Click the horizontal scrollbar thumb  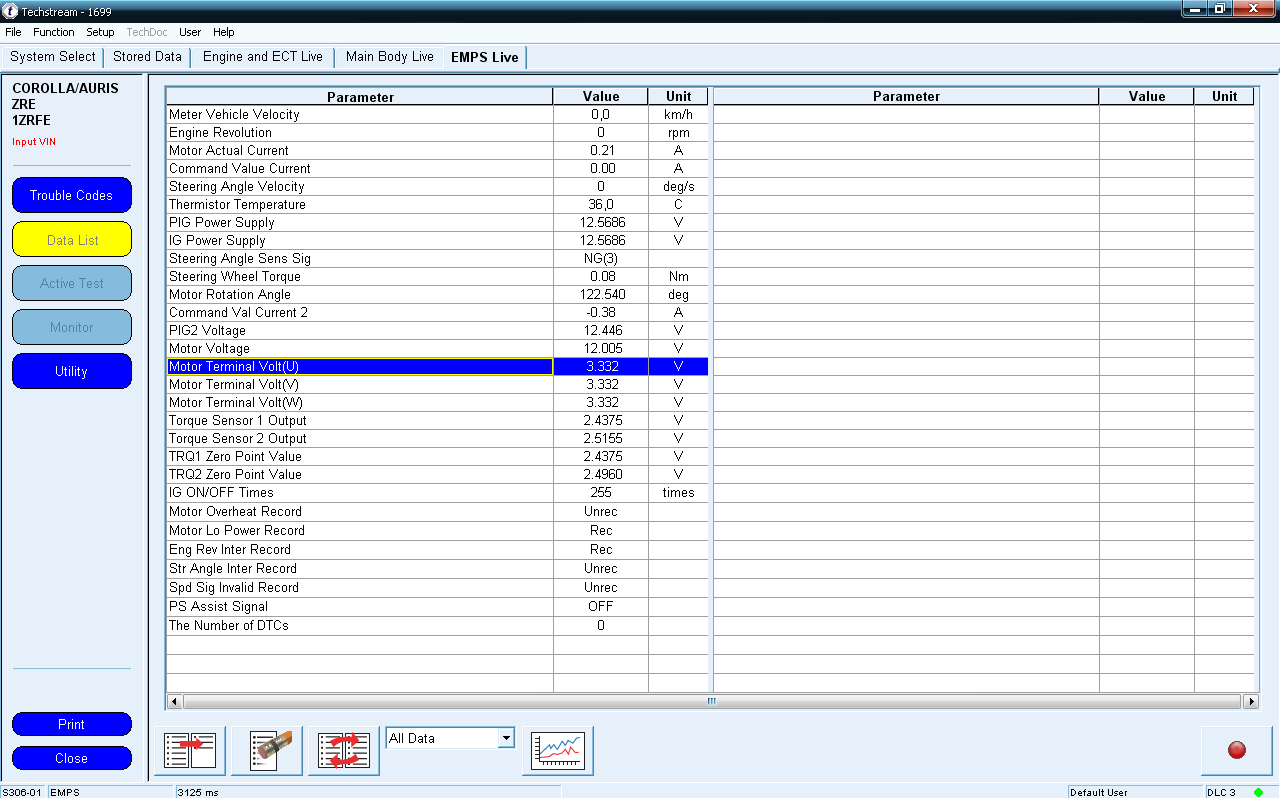pyautogui.click(x=712, y=702)
